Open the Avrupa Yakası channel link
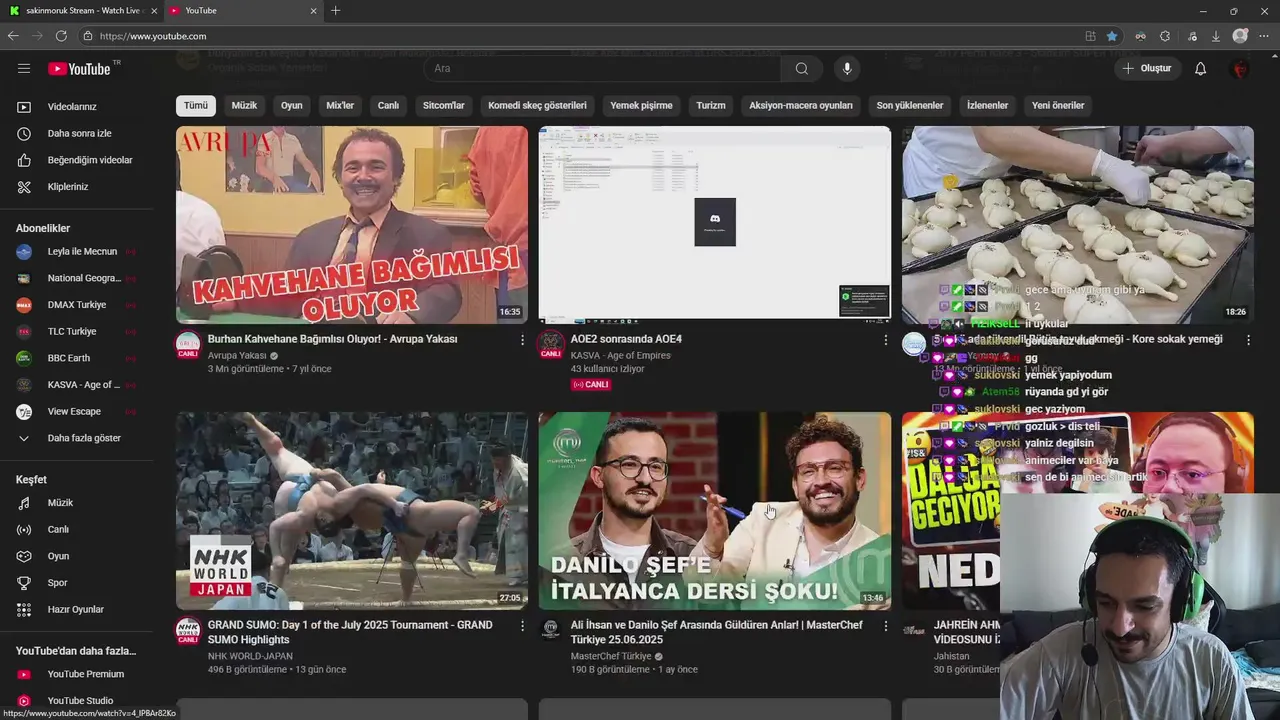1280x720 pixels. coord(237,355)
